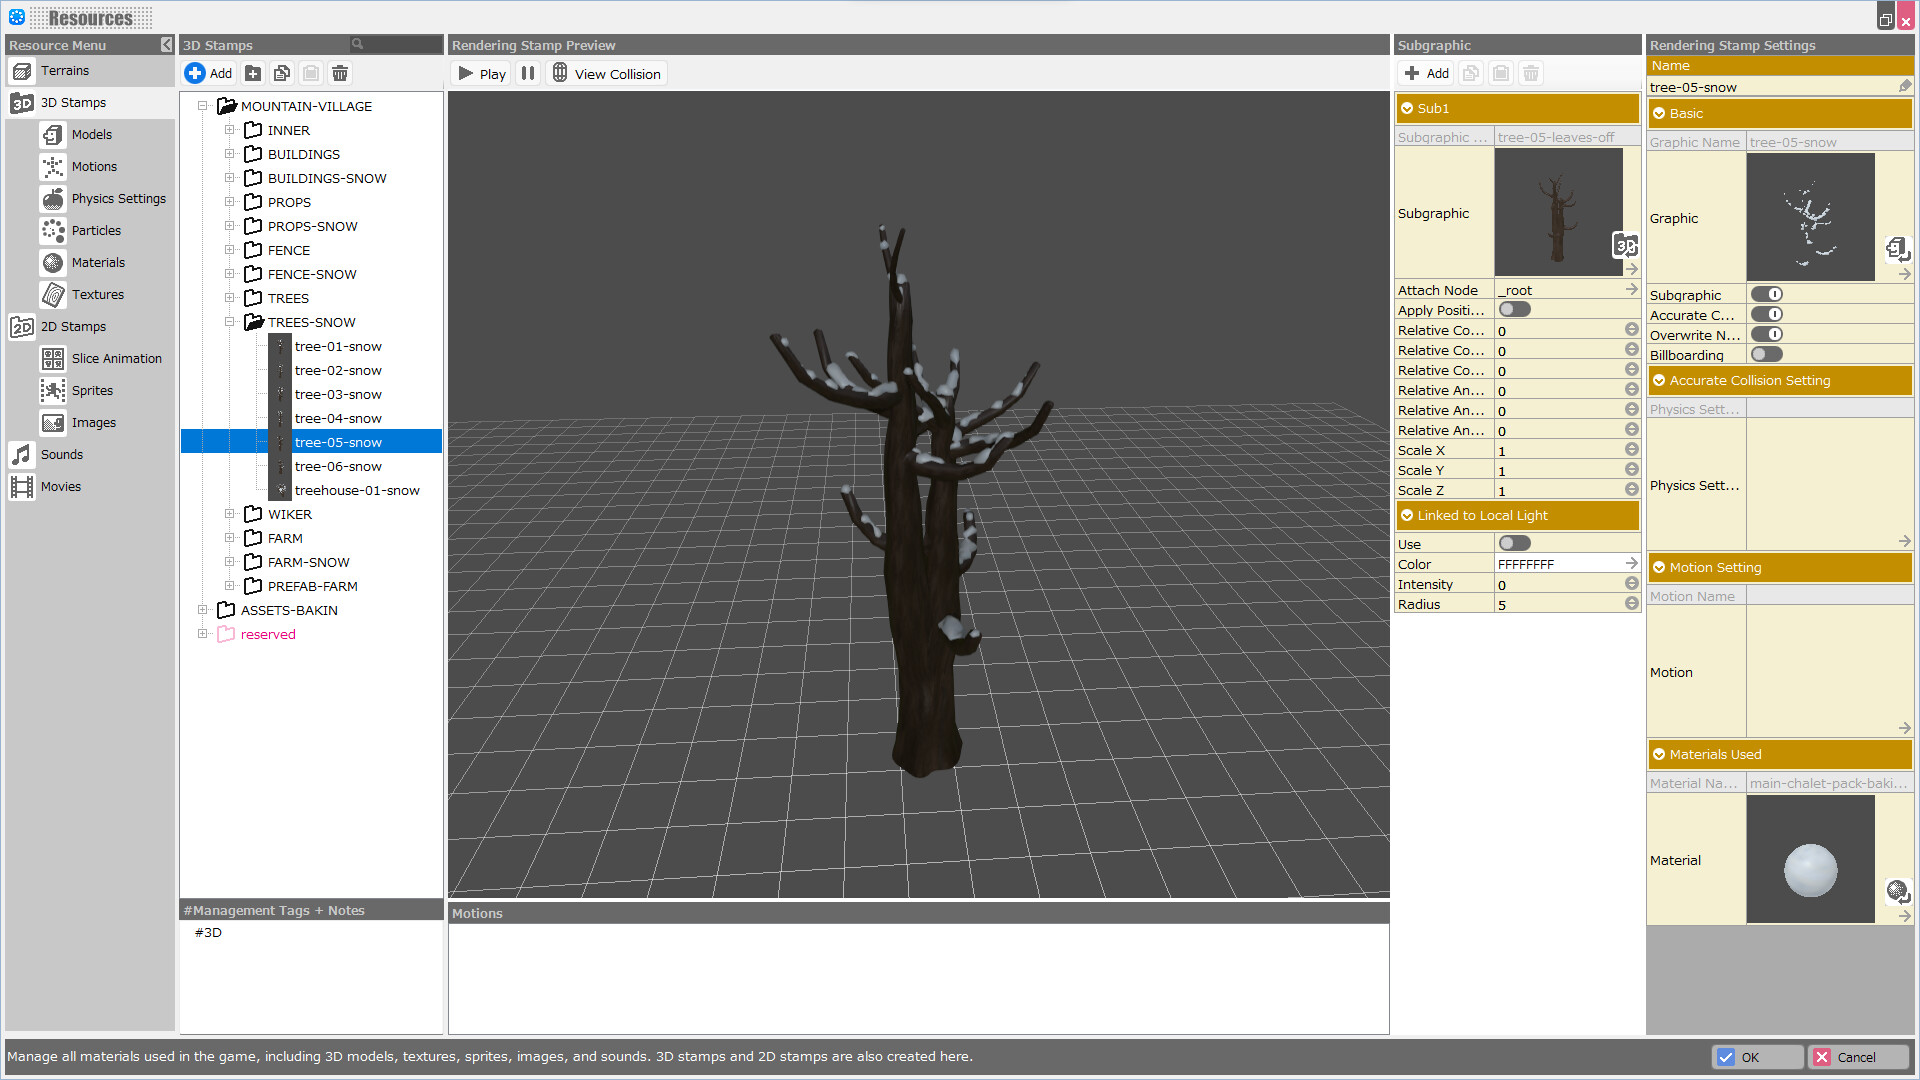Select the Materials category icon
The image size is (1920, 1080).
(52, 262)
